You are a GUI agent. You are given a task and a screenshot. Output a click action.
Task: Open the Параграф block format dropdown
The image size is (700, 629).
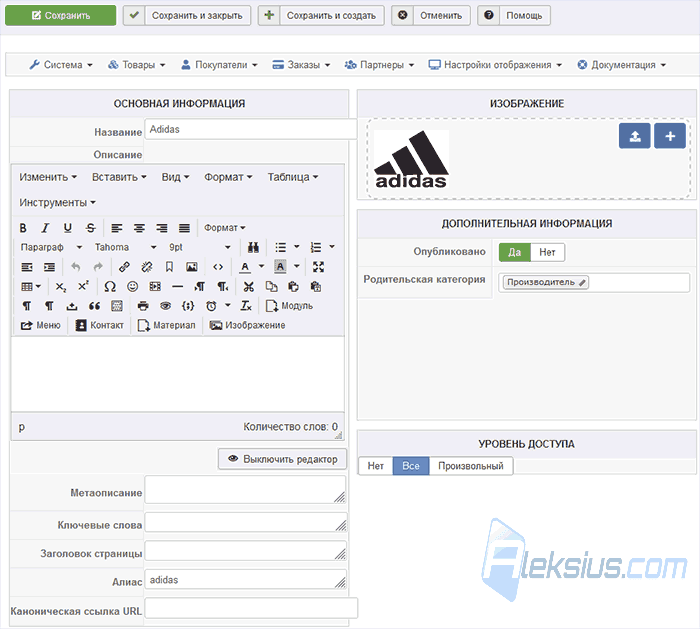tap(51, 247)
